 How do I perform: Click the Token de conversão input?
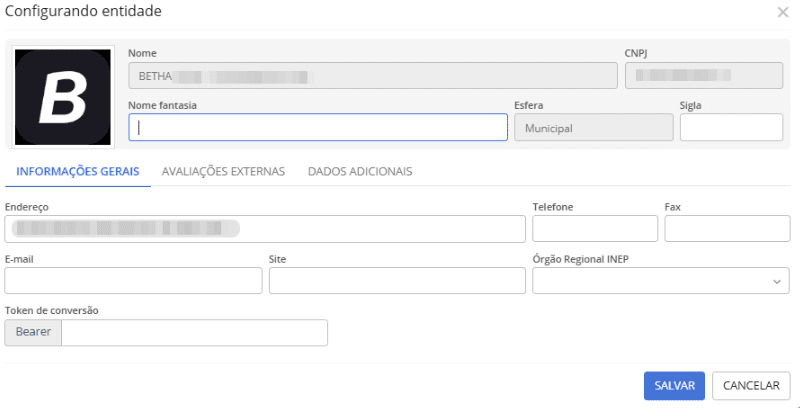[194, 333]
